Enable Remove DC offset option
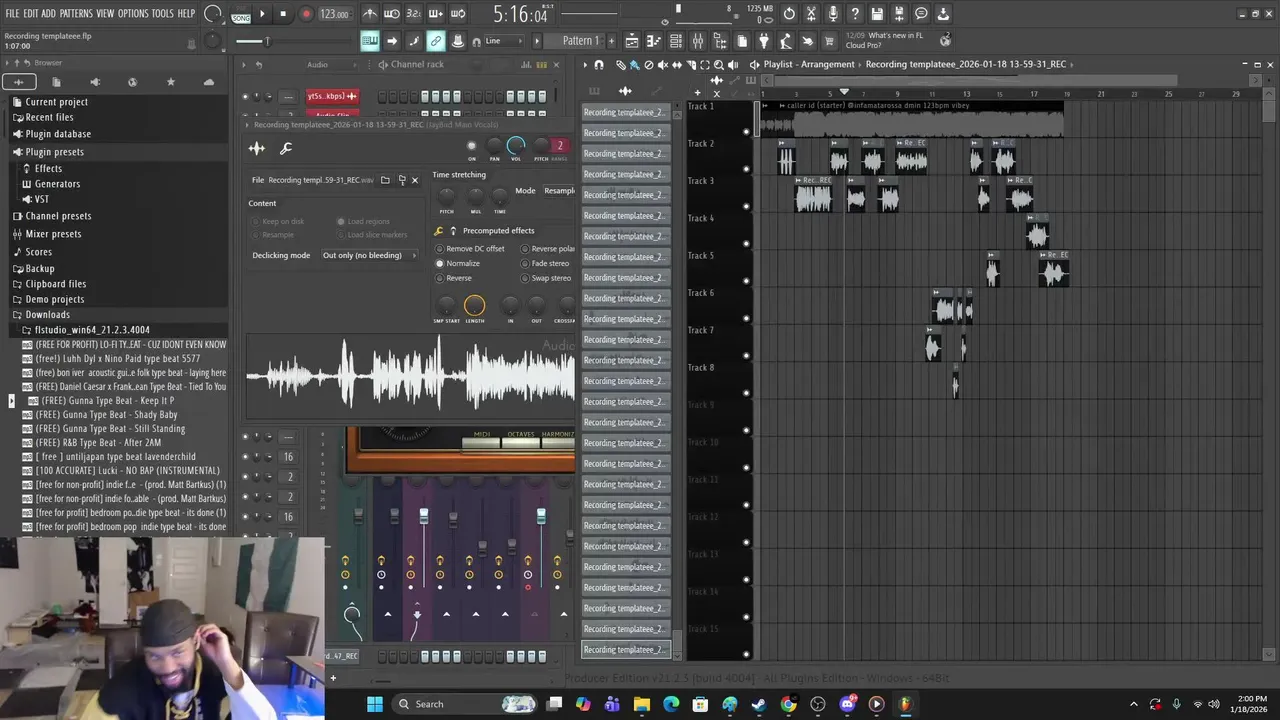The width and height of the screenshot is (1280, 720). [x=470, y=248]
